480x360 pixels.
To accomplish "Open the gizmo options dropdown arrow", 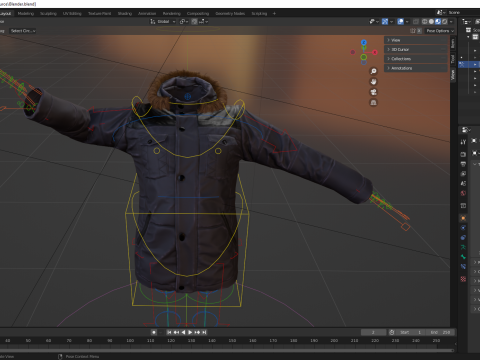I will [x=392, y=22].
